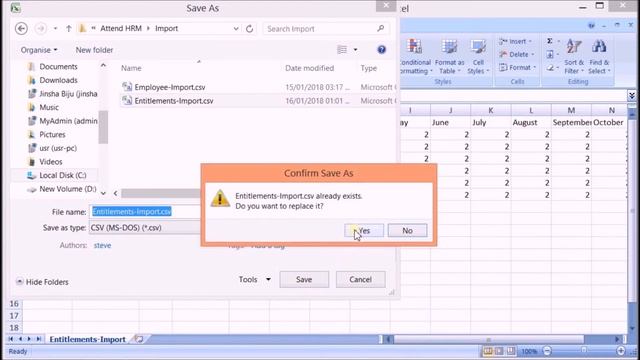Click Yes to replace the existing file
Image resolution: width=640 pixels, height=360 pixels.
(364, 231)
